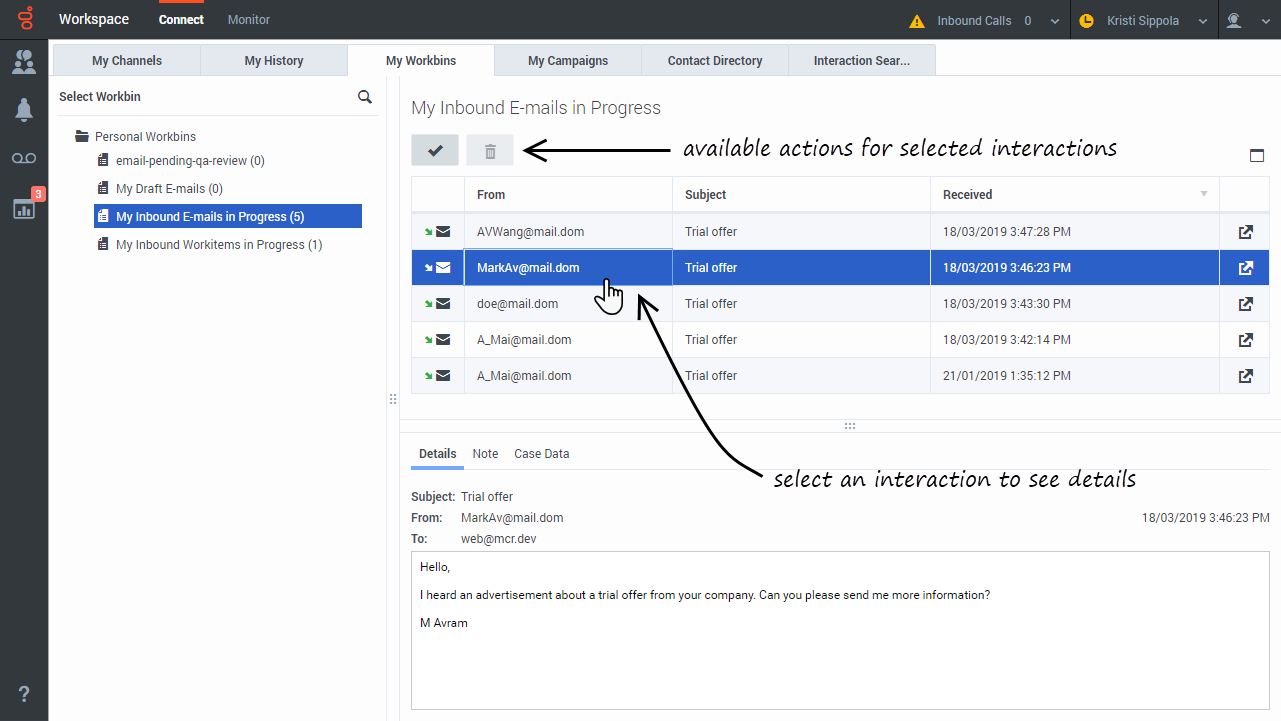Select My Draft E-mails workbin
Screen dimensions: 1281x721
click(x=169, y=189)
